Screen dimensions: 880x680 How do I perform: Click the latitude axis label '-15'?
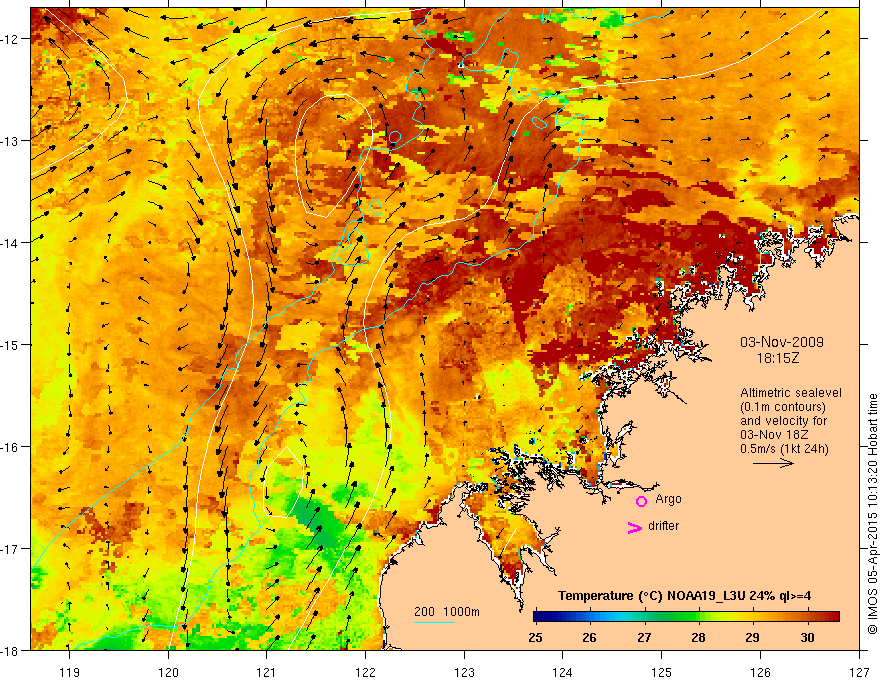[x=11, y=344]
